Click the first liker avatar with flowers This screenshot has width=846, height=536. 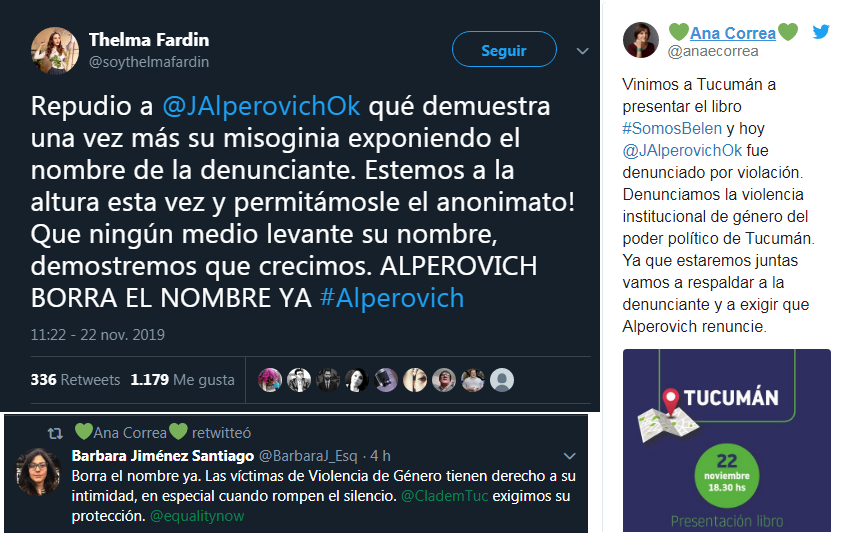[x=270, y=380]
